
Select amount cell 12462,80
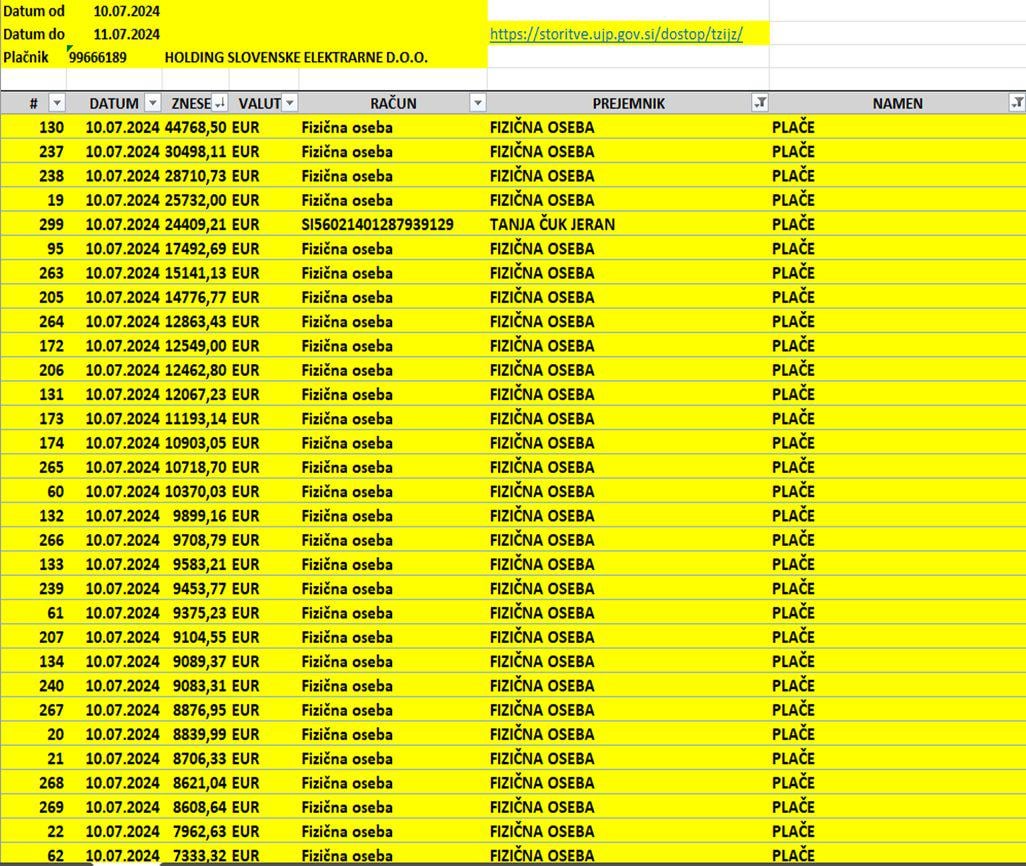click(195, 370)
